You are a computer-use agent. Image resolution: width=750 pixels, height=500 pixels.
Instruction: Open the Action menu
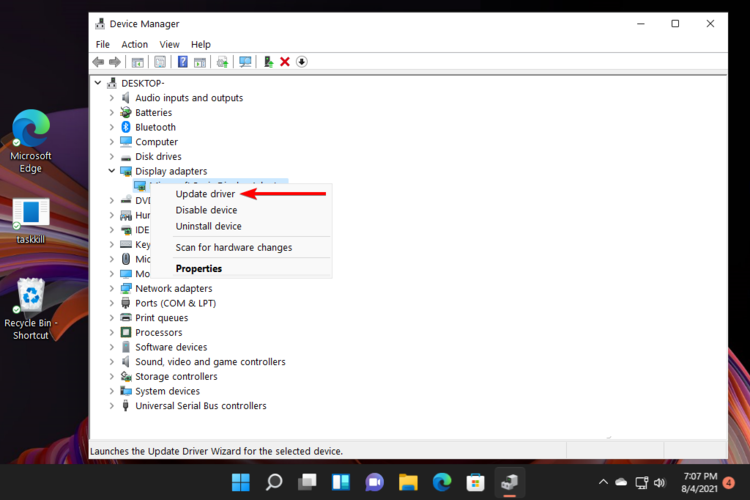[134, 44]
